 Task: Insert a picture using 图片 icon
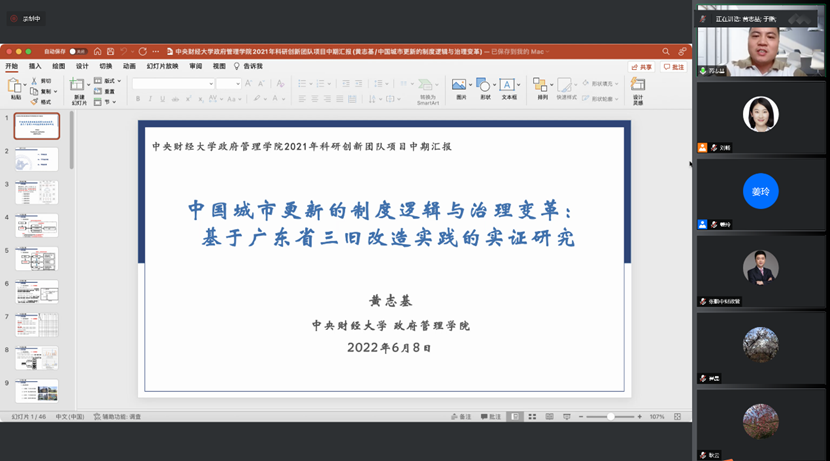(x=460, y=88)
